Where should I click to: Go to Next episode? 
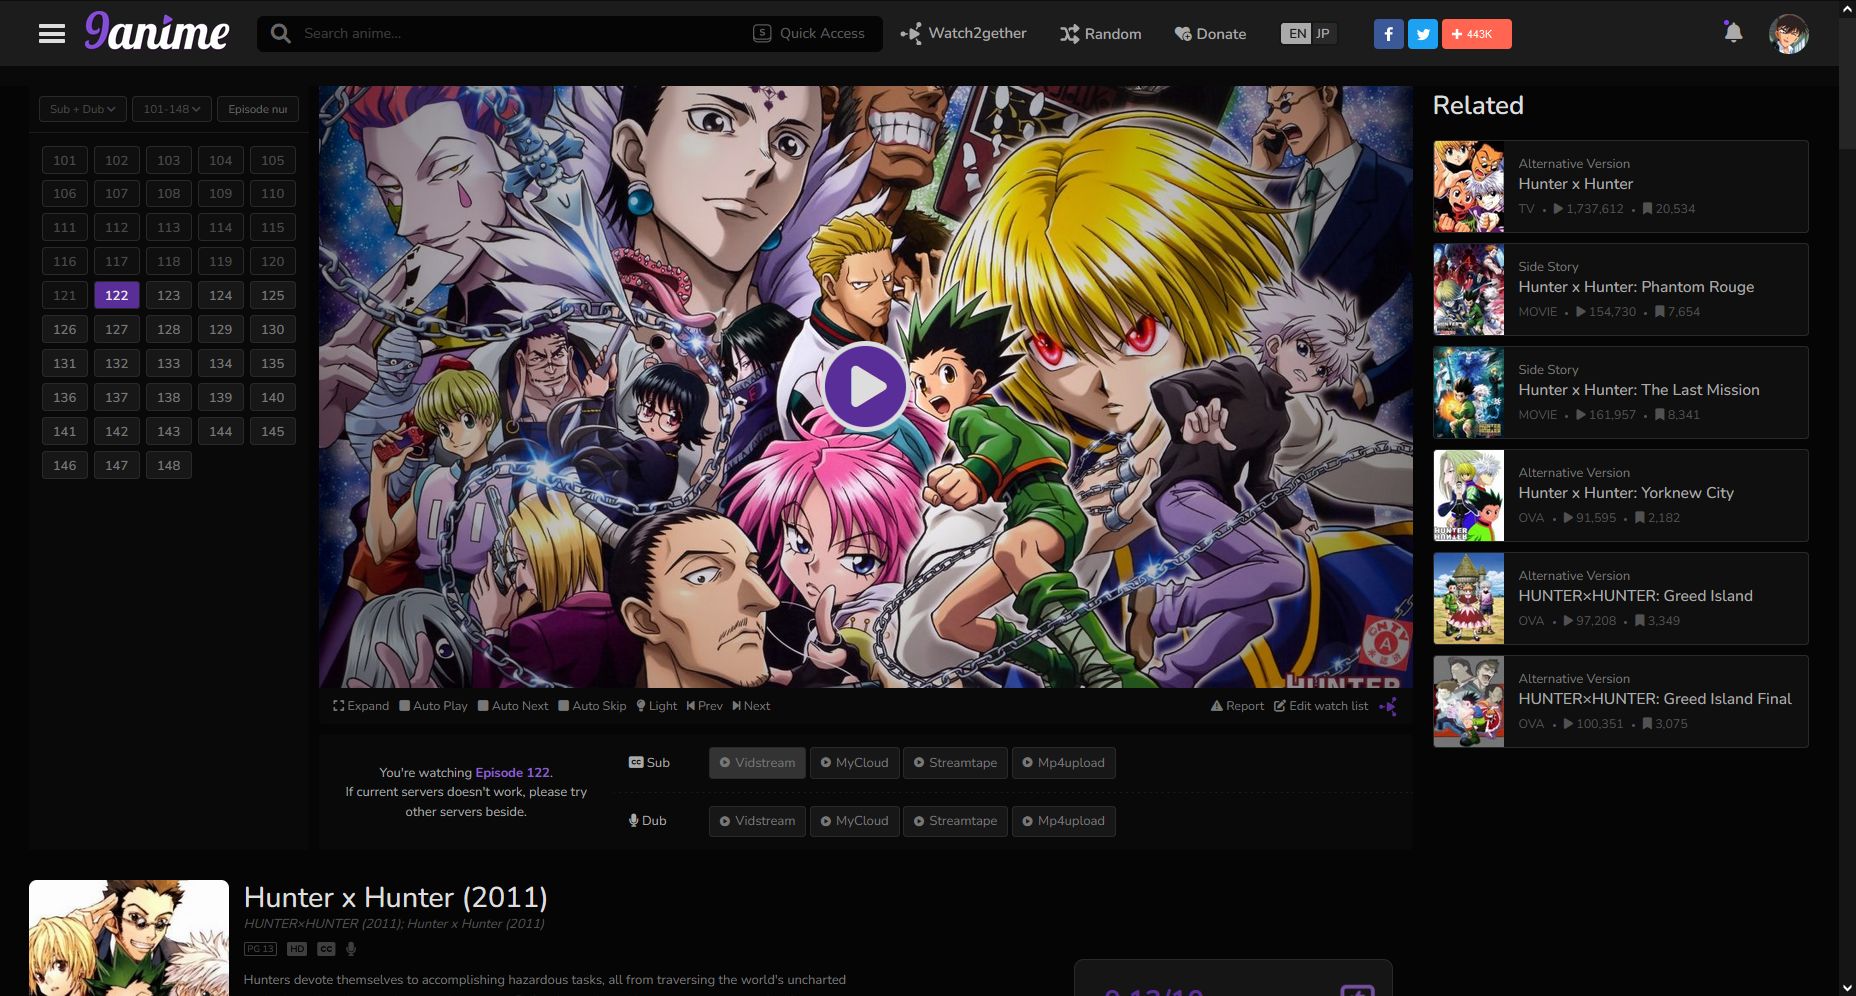[751, 706]
